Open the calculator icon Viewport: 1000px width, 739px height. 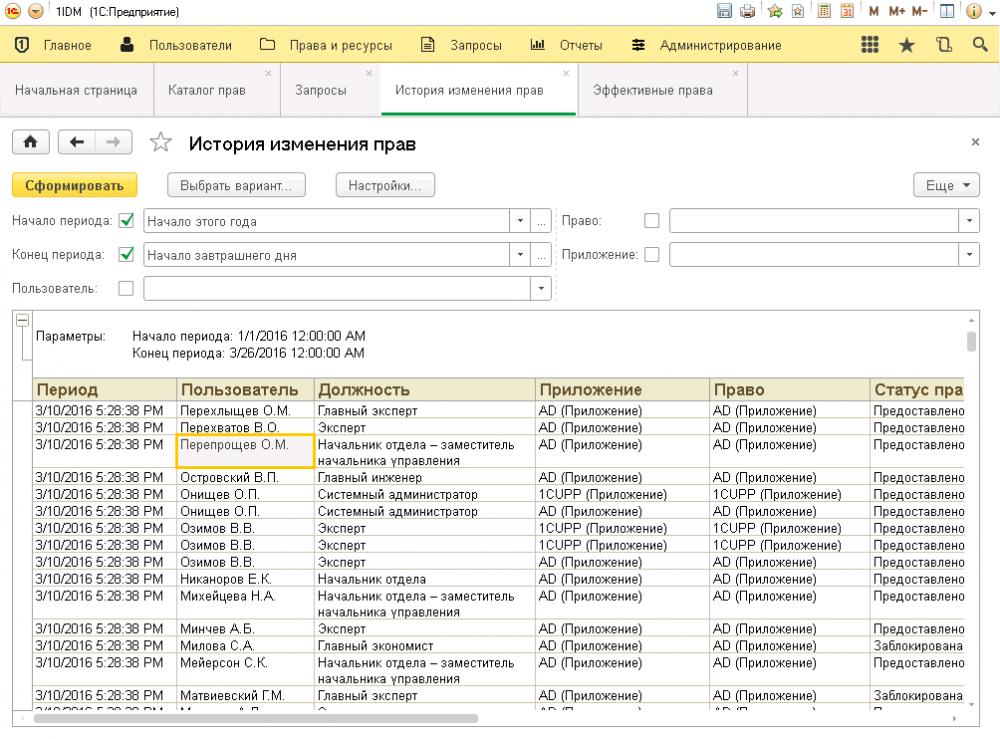(x=824, y=12)
